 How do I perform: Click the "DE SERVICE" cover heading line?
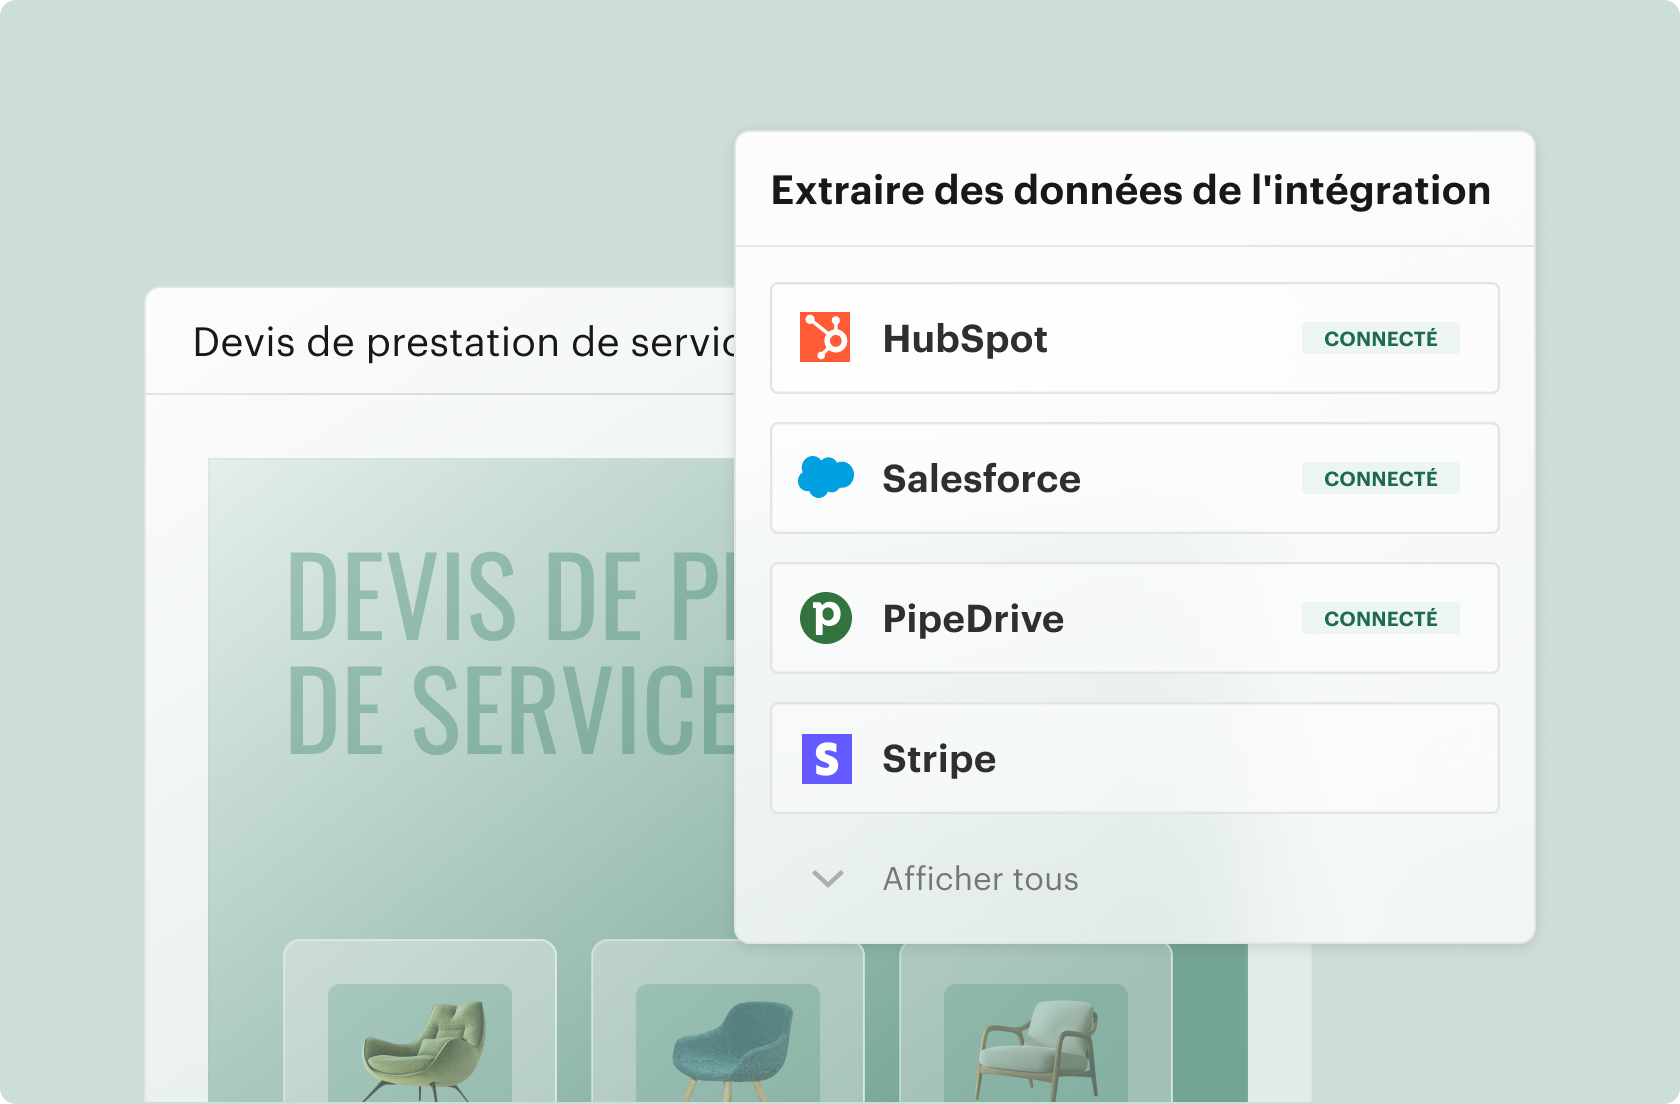pyautogui.click(x=511, y=710)
